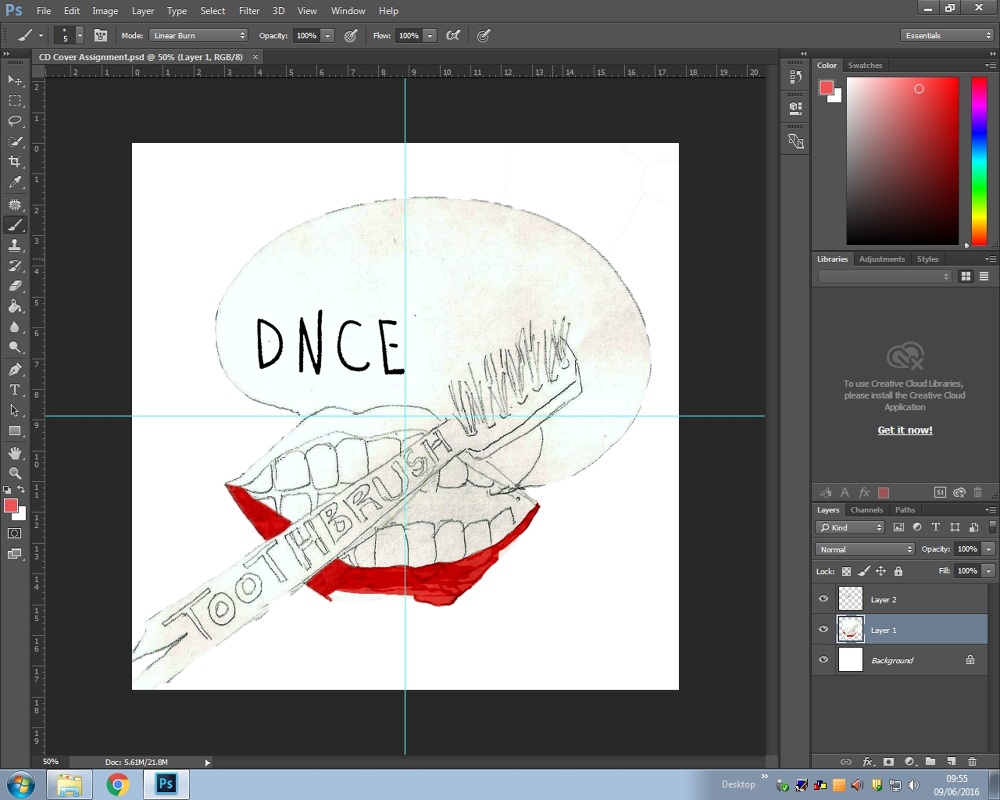Image resolution: width=1000 pixels, height=800 pixels.
Task: Click the Get it now! link
Action: (904, 430)
